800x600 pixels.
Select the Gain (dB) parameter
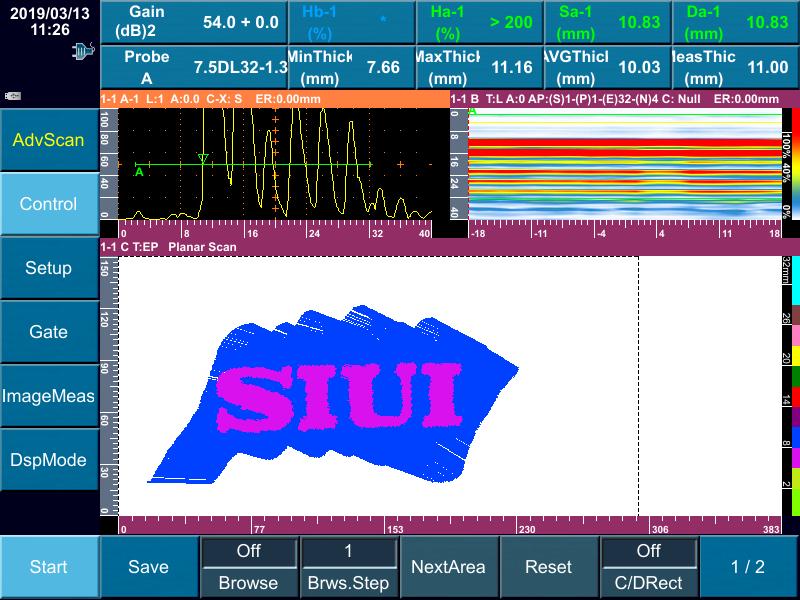click(x=194, y=22)
